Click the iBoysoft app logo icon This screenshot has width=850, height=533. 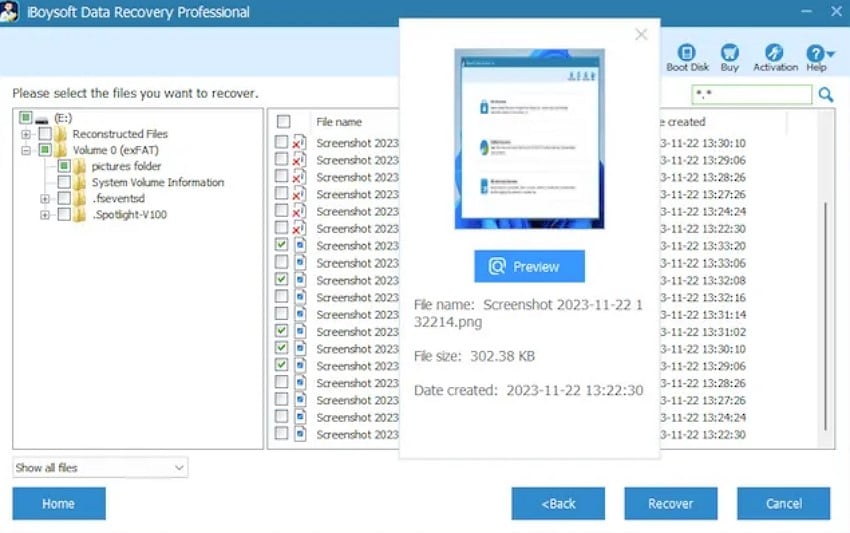point(9,11)
